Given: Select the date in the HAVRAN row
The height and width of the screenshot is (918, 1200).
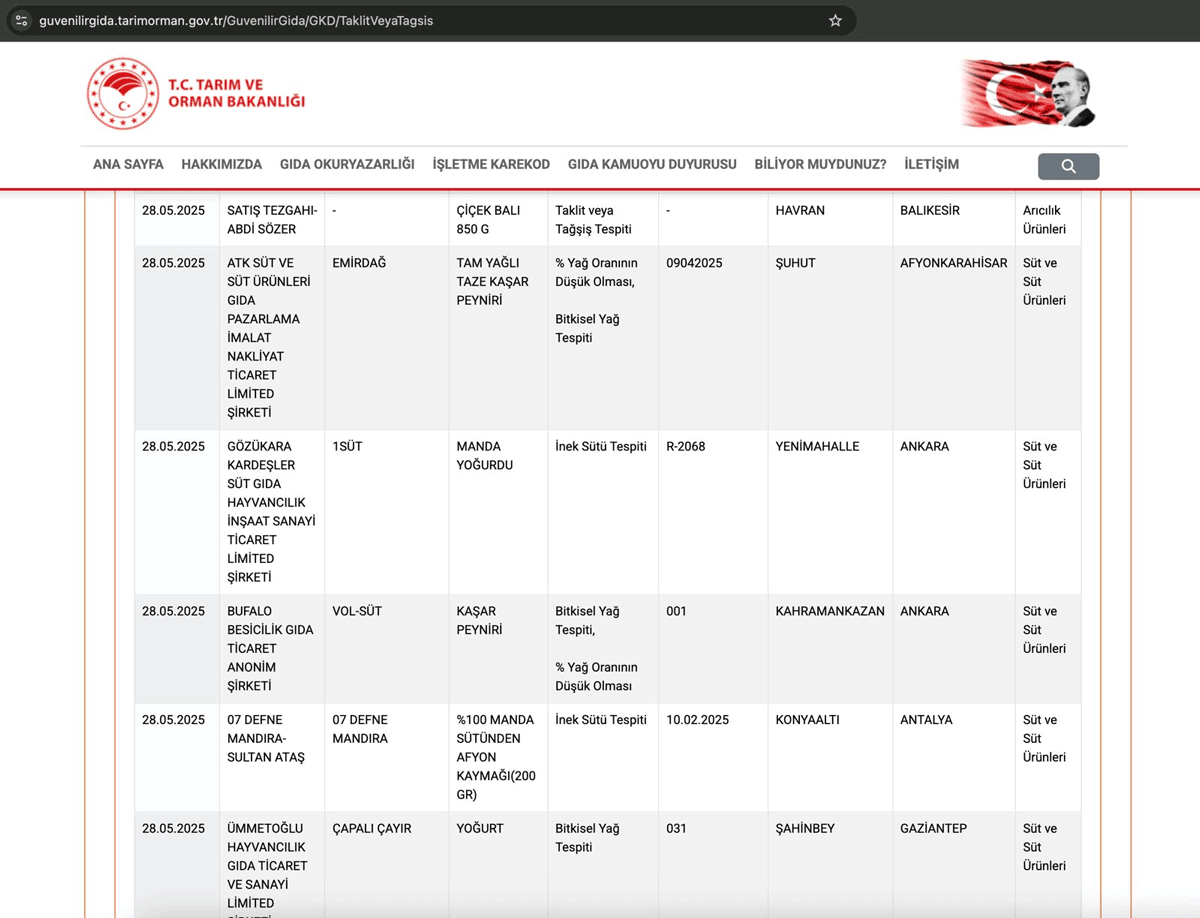Looking at the screenshot, I should [177, 220].
